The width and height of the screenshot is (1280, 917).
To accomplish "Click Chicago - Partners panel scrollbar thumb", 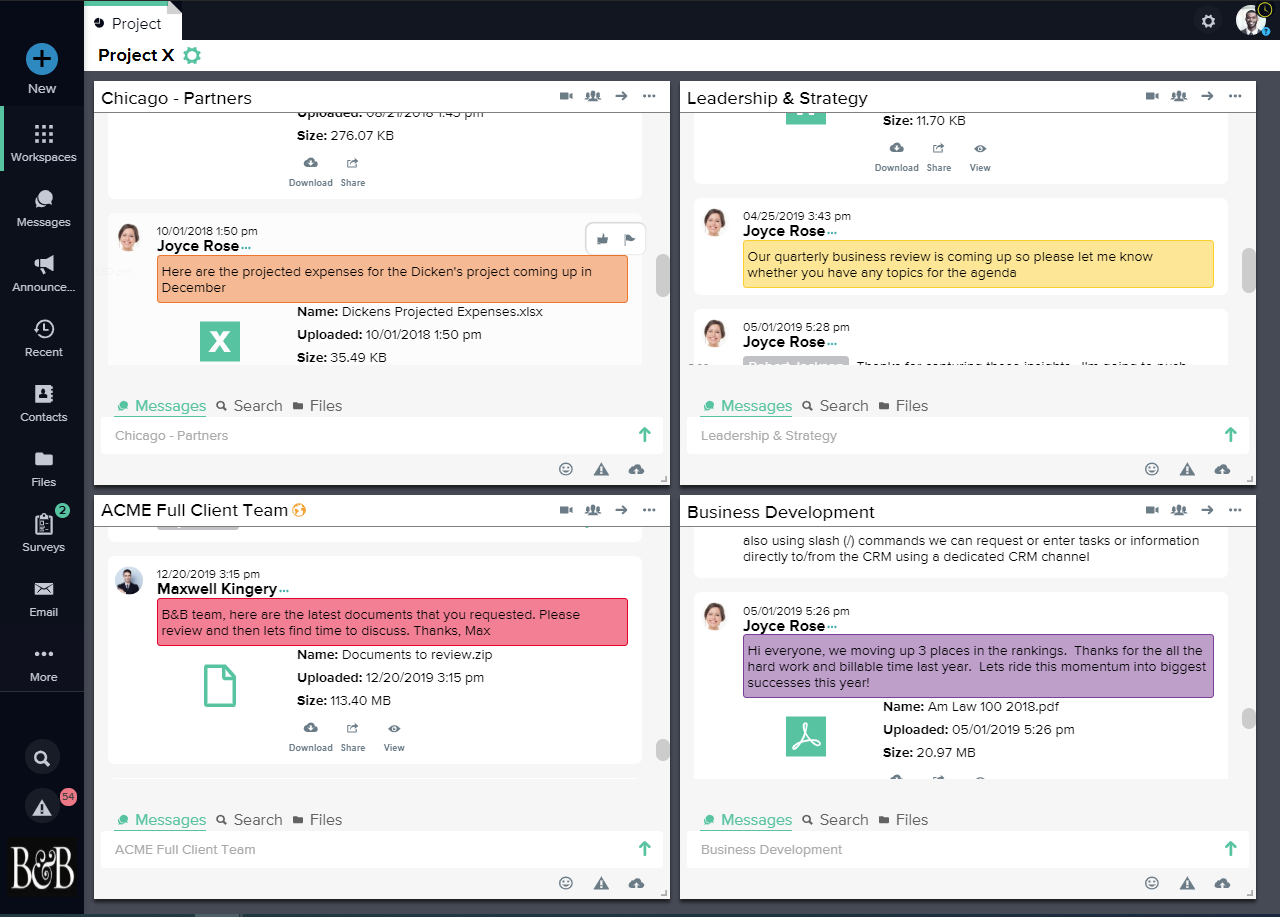I will [662, 275].
